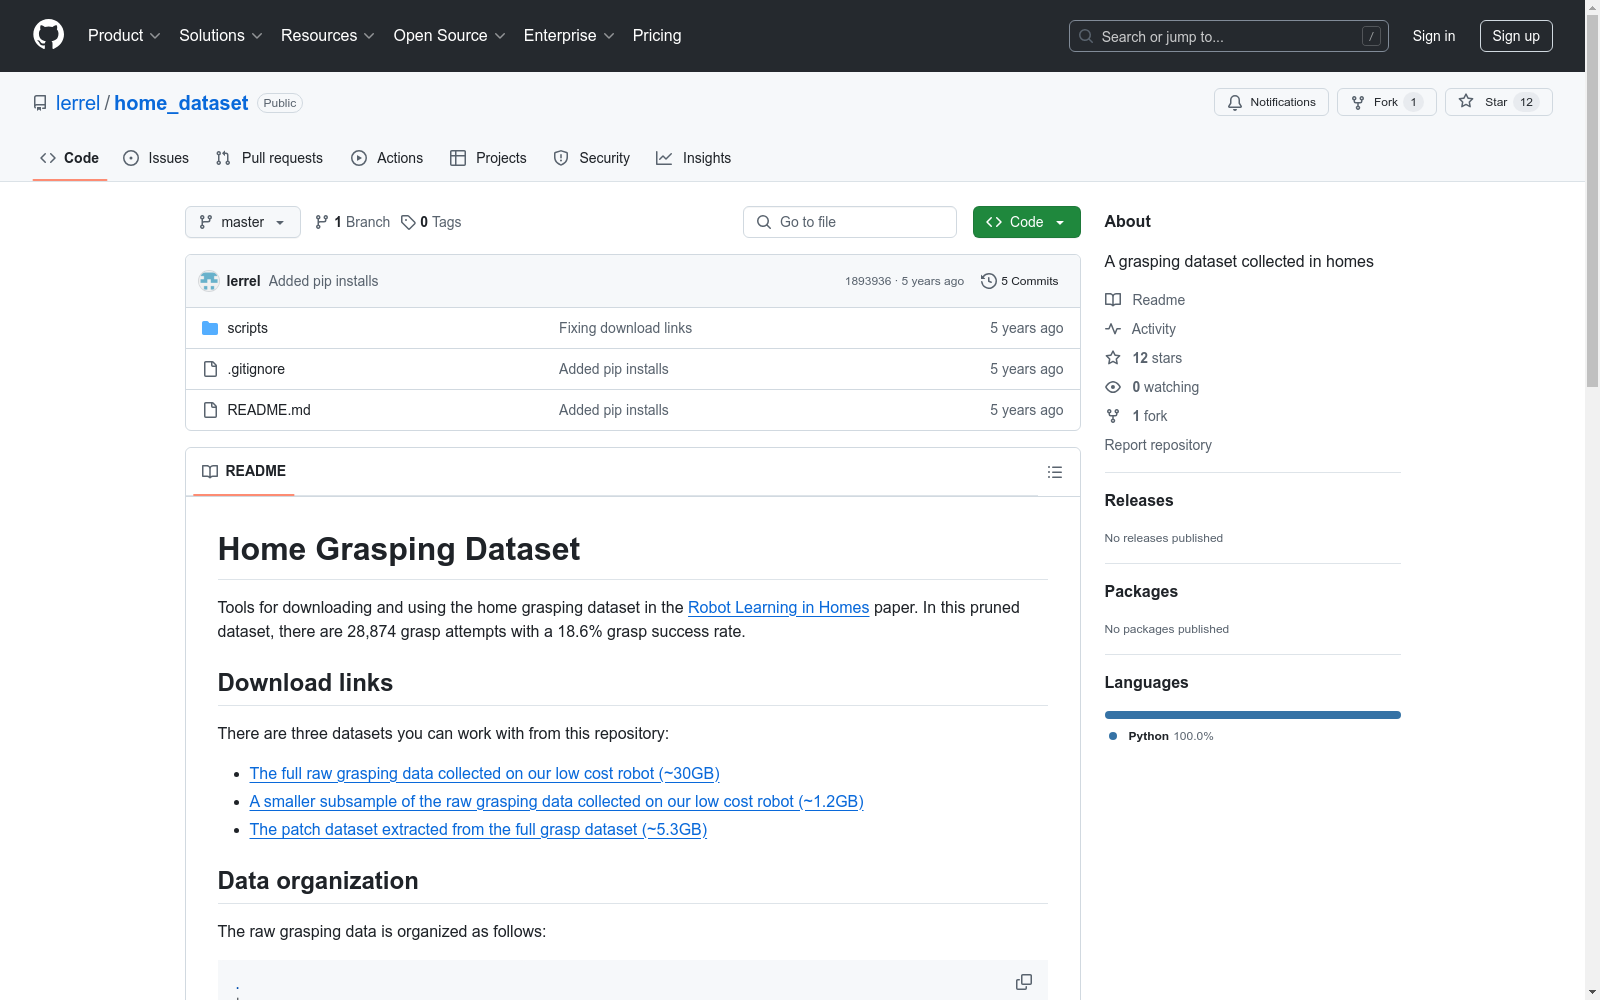Open the smaller subsample (~1.2GB) link
1600x1000 pixels.
click(x=556, y=801)
